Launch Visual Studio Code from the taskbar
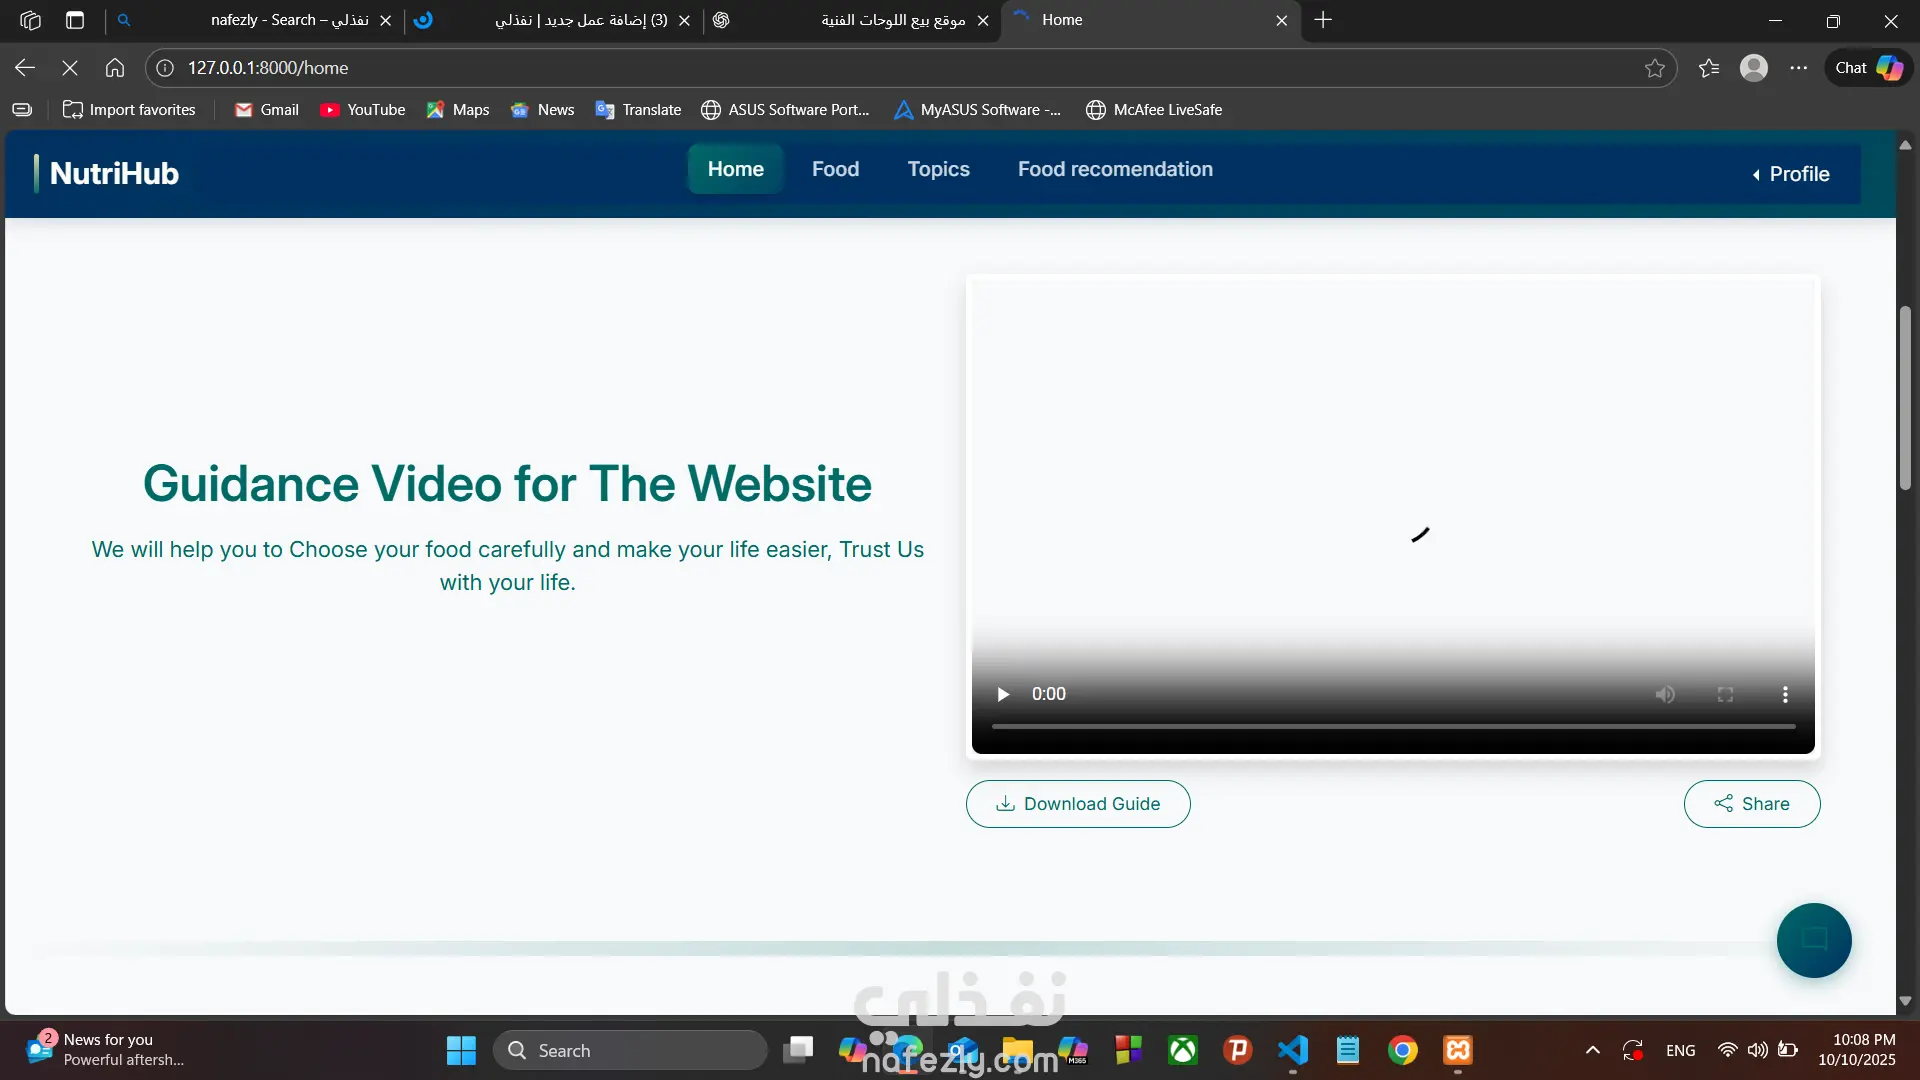Screen dimensions: 1920x1080 [x=1292, y=1050]
